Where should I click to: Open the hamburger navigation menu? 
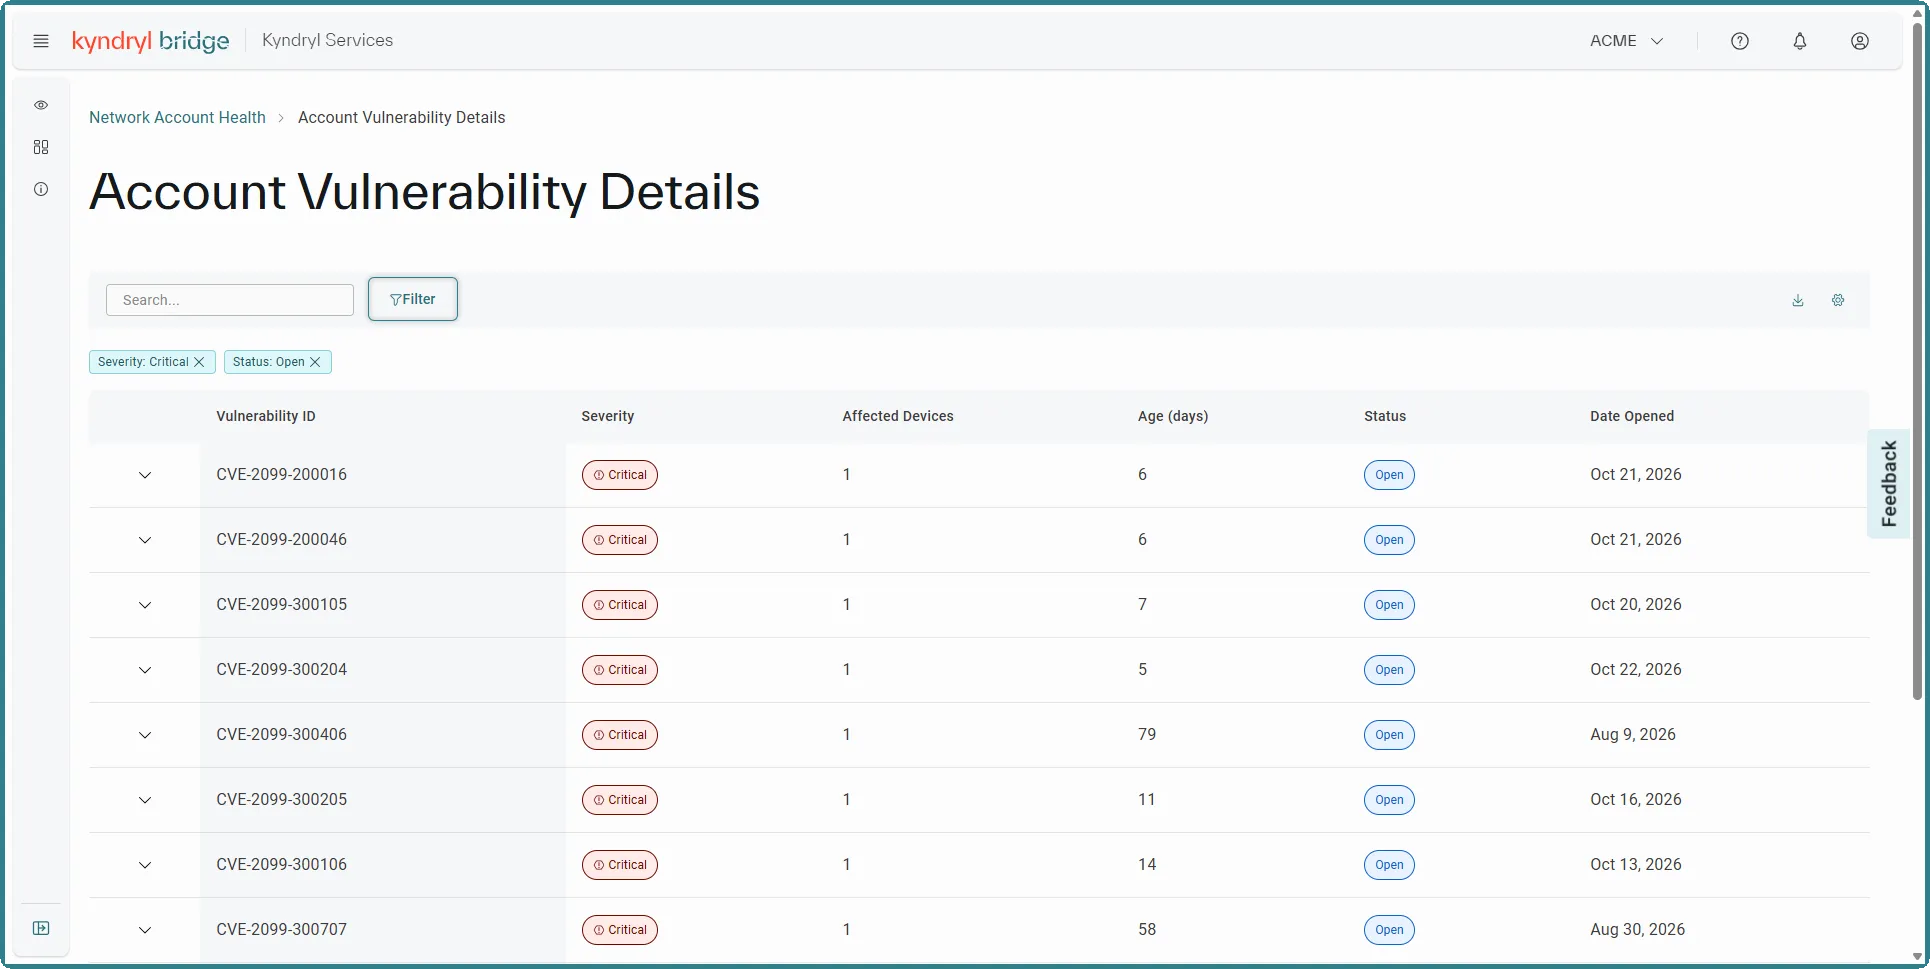(x=41, y=41)
